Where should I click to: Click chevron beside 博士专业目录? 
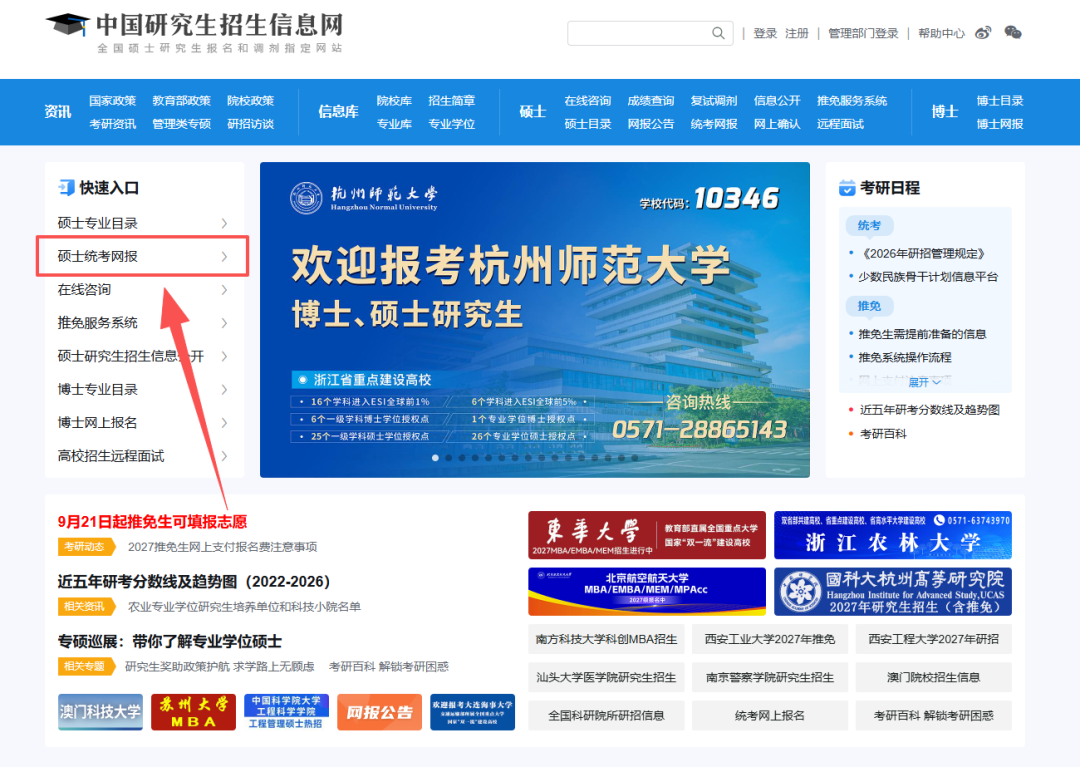click(x=224, y=390)
